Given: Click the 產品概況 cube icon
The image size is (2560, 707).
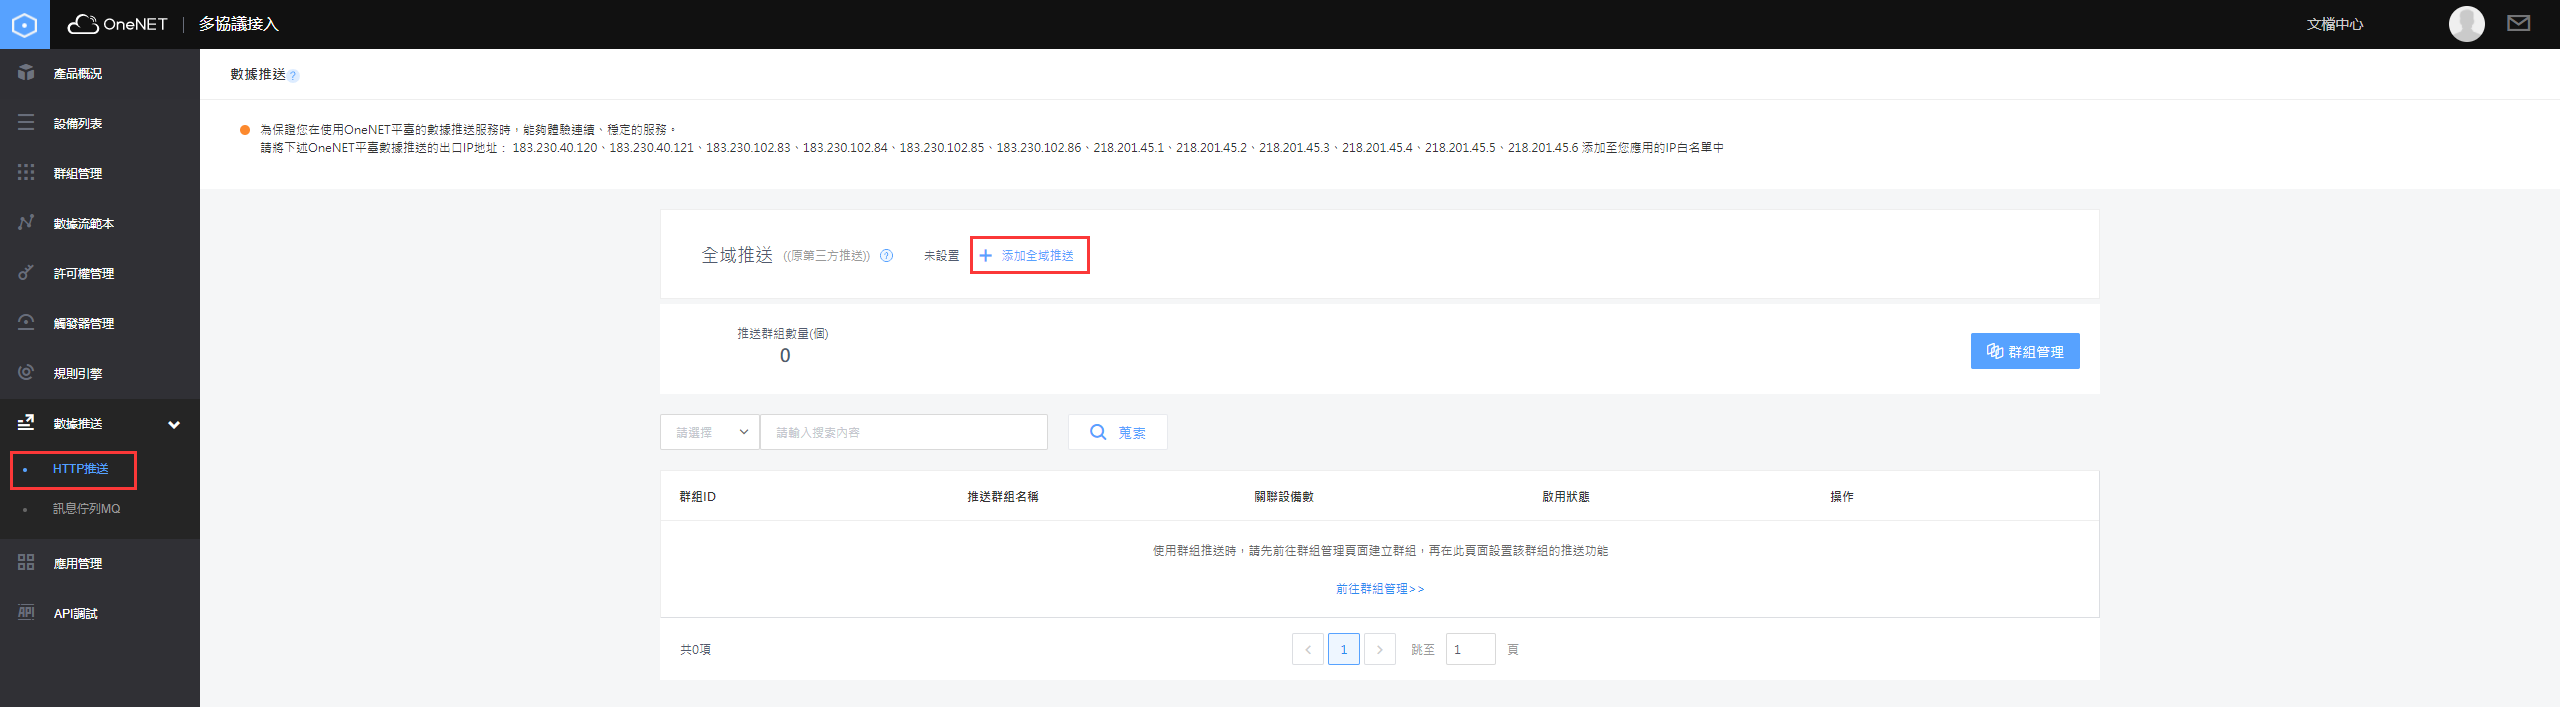Looking at the screenshot, I should 26,73.
